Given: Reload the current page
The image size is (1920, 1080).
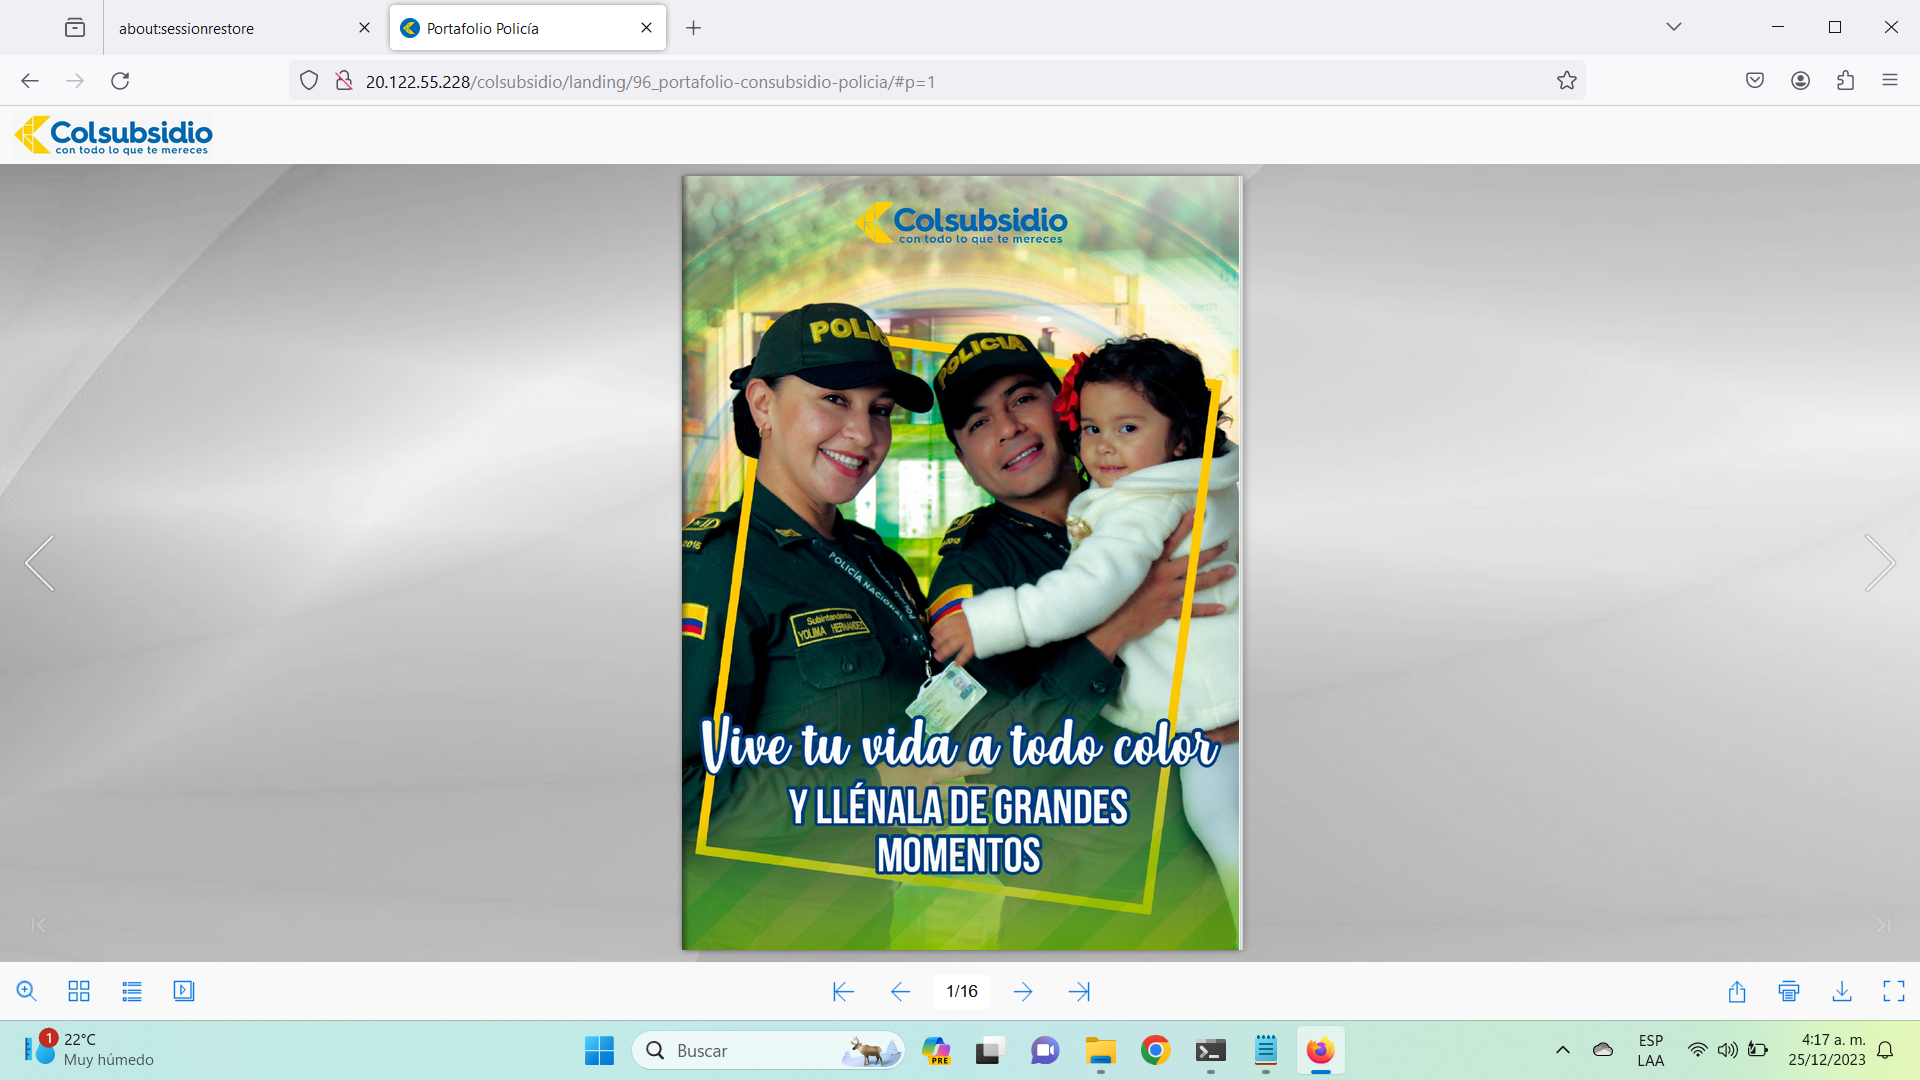Looking at the screenshot, I should click(x=120, y=81).
